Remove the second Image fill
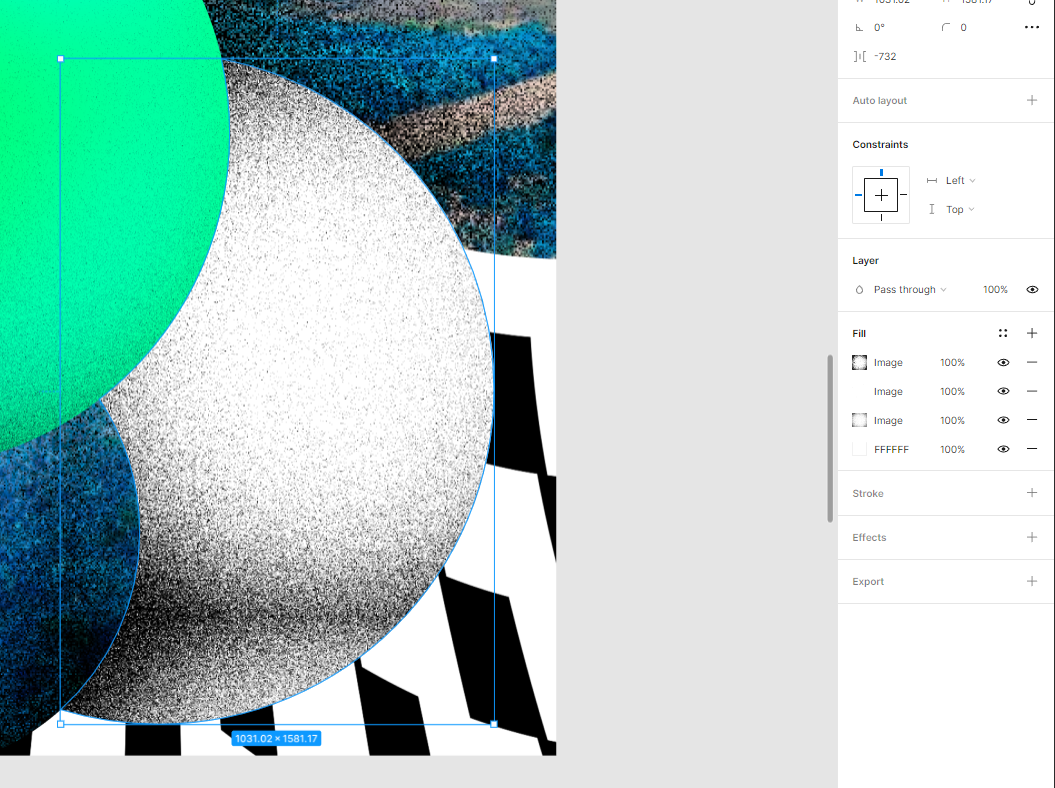 [x=1031, y=391]
